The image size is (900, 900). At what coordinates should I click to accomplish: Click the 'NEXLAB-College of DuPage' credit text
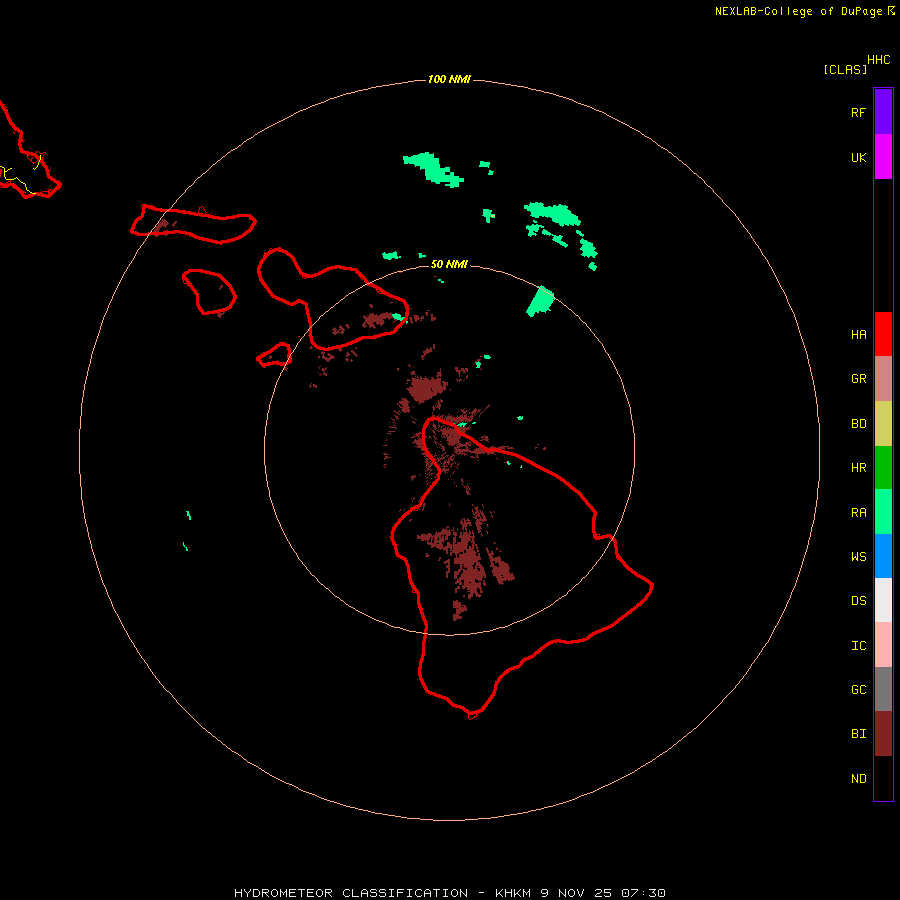point(798,11)
